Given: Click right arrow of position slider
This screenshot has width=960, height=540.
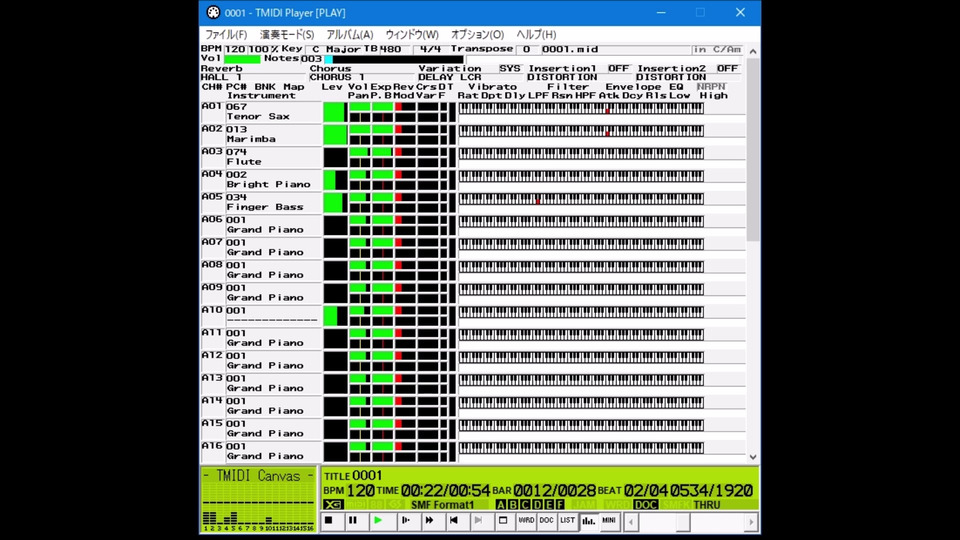Looking at the screenshot, I should click(751, 522).
